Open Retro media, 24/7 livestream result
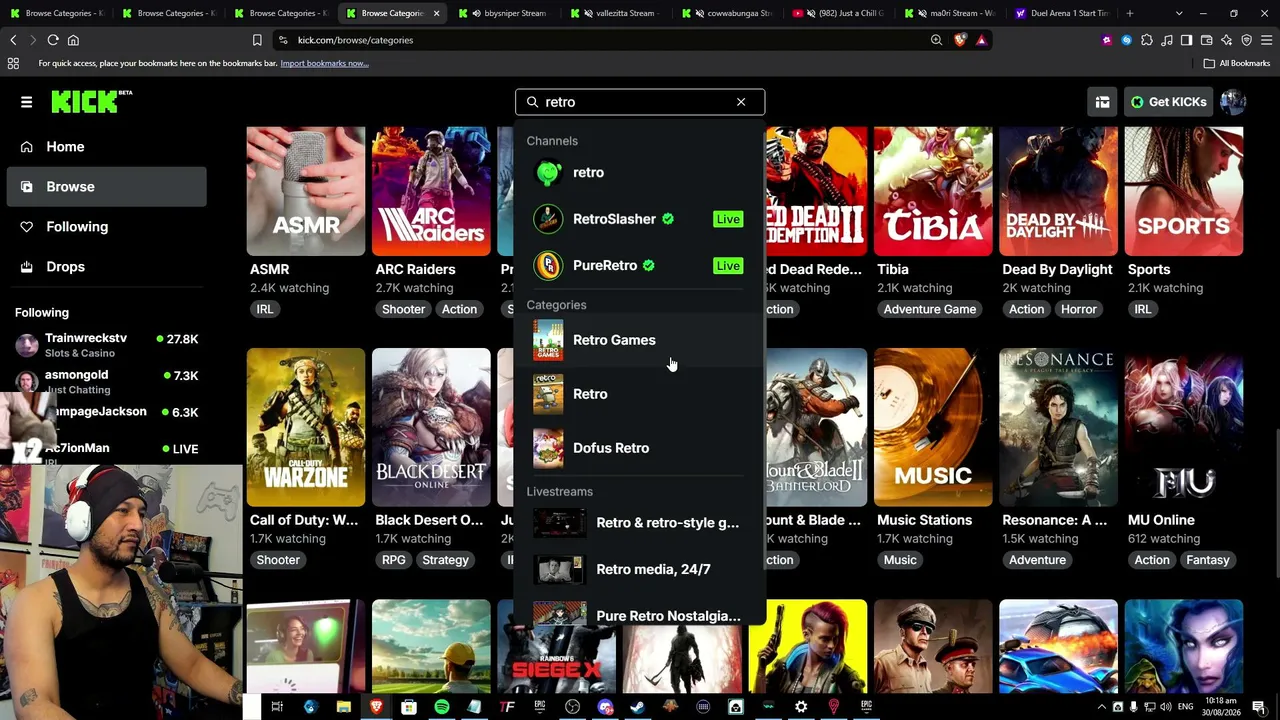Viewport: 1280px width, 720px height. click(x=640, y=569)
